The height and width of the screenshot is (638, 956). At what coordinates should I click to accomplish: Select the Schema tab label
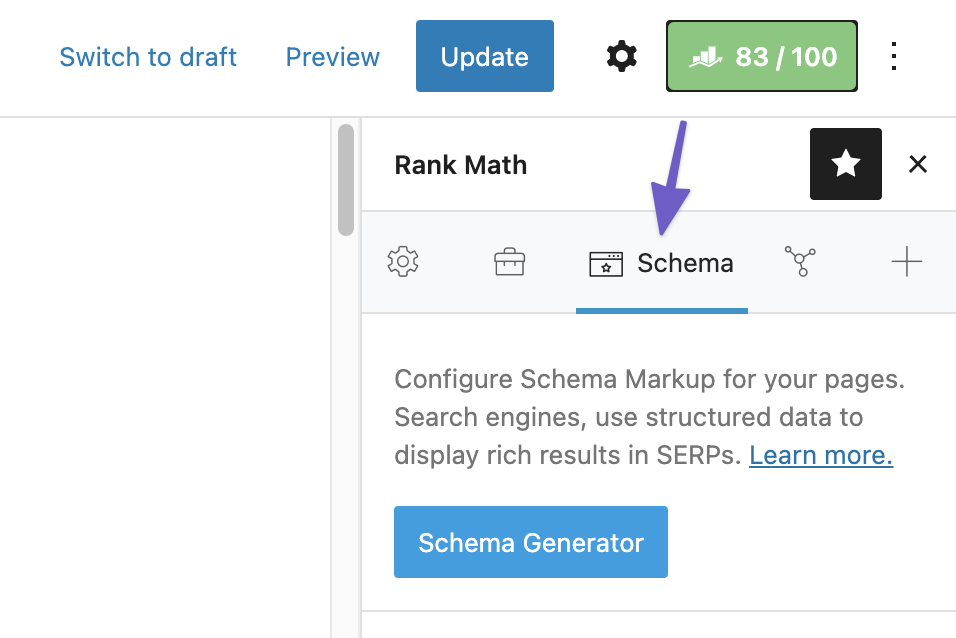point(685,263)
